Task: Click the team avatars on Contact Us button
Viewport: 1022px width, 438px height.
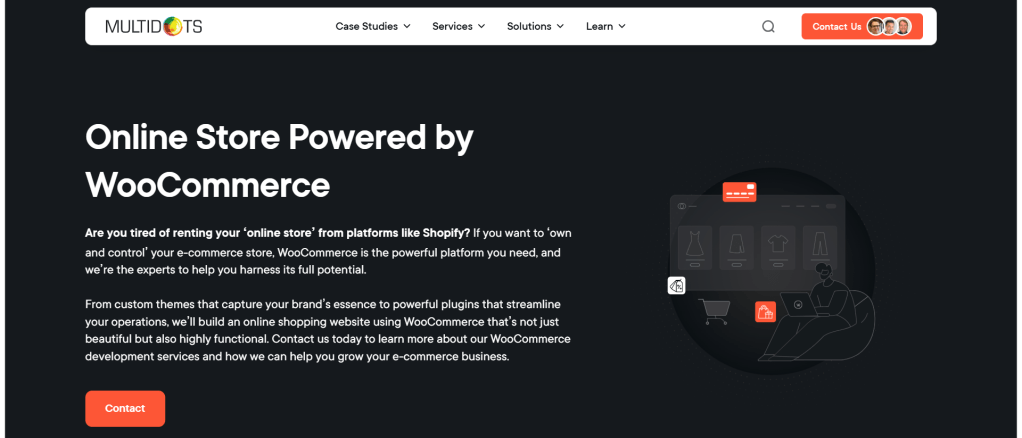Action: click(888, 27)
